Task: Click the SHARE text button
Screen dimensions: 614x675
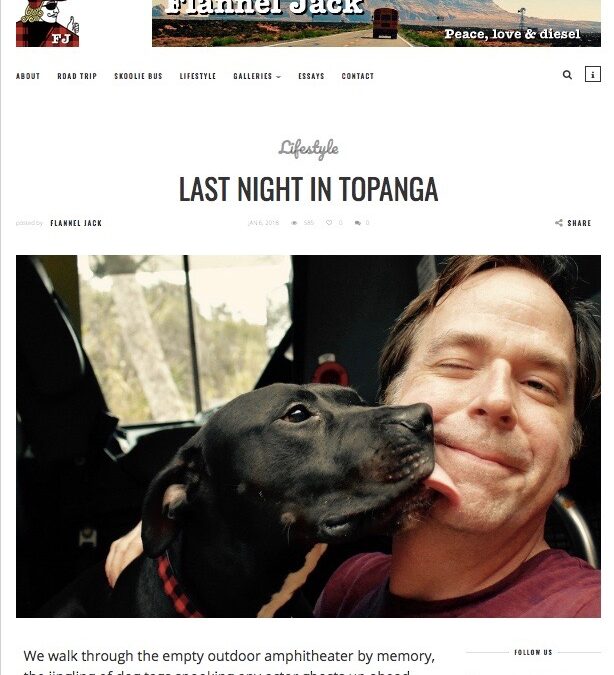Action: pyautogui.click(x=579, y=223)
